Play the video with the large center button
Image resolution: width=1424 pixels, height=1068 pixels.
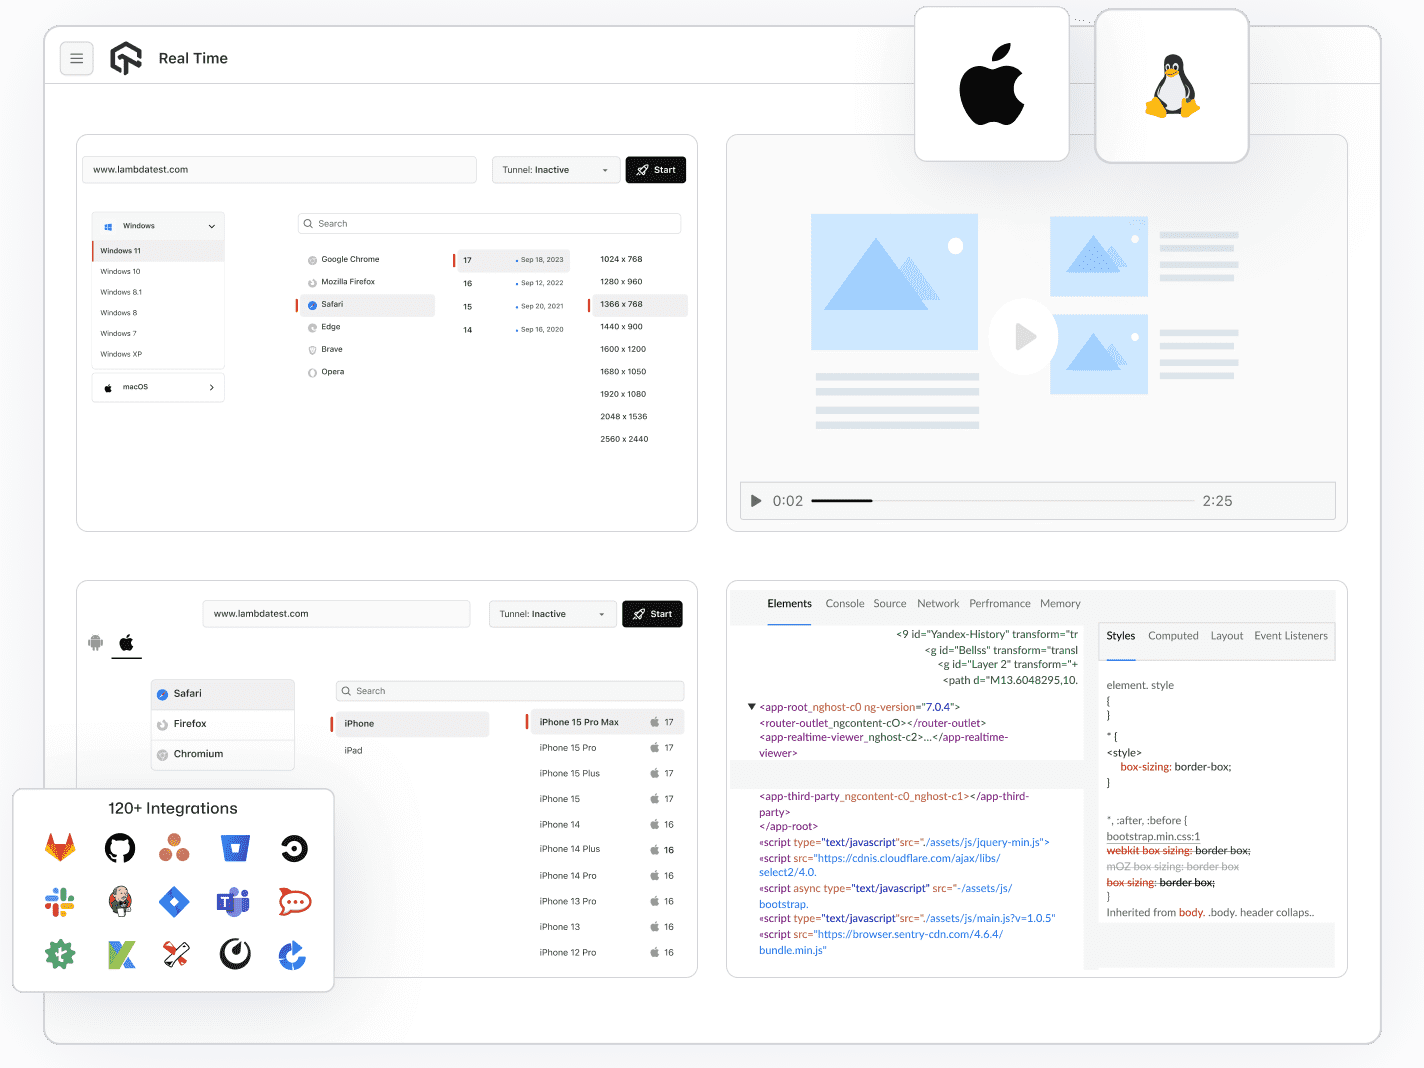(1023, 336)
